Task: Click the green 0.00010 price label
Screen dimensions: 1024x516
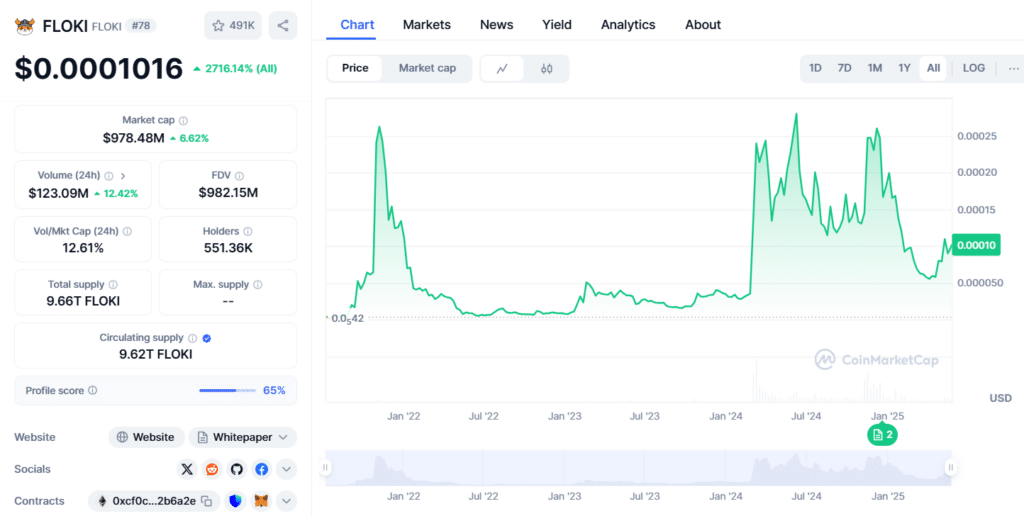Action: [976, 246]
